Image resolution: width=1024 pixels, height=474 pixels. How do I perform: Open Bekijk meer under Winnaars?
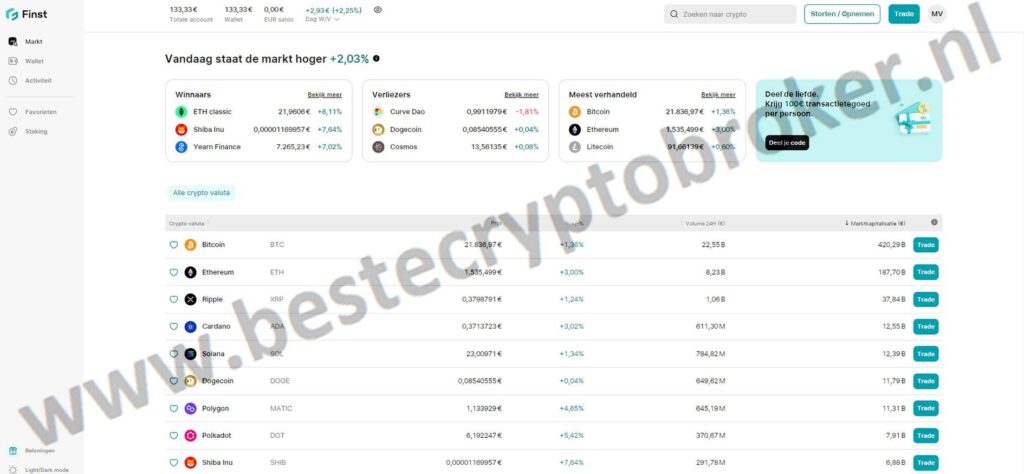pyautogui.click(x=325, y=95)
